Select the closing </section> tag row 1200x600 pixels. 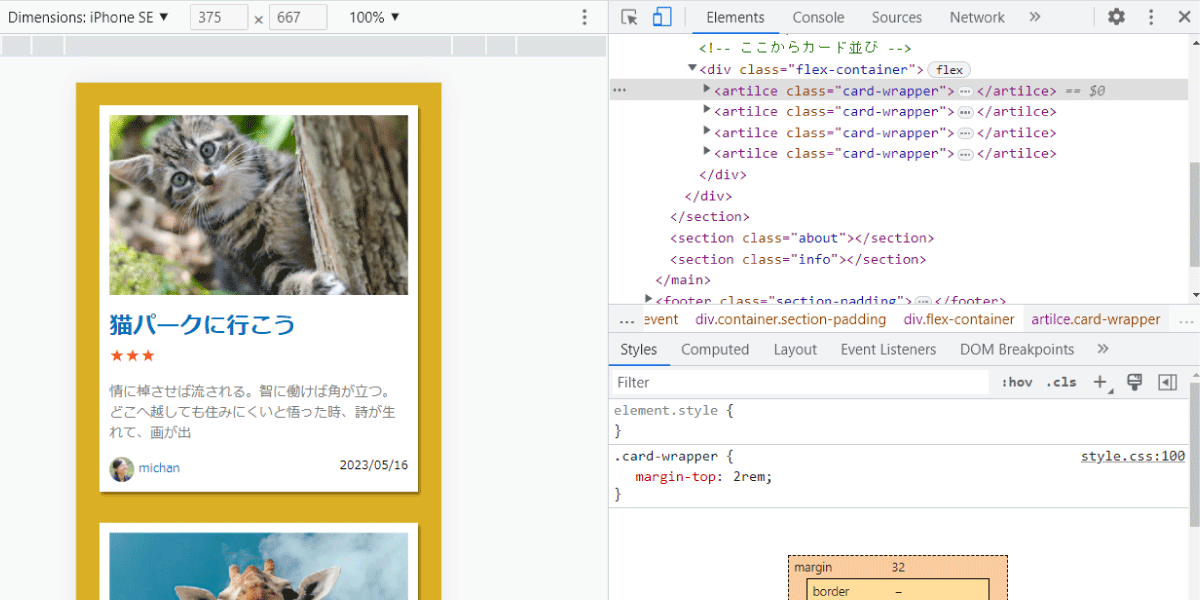(x=710, y=217)
